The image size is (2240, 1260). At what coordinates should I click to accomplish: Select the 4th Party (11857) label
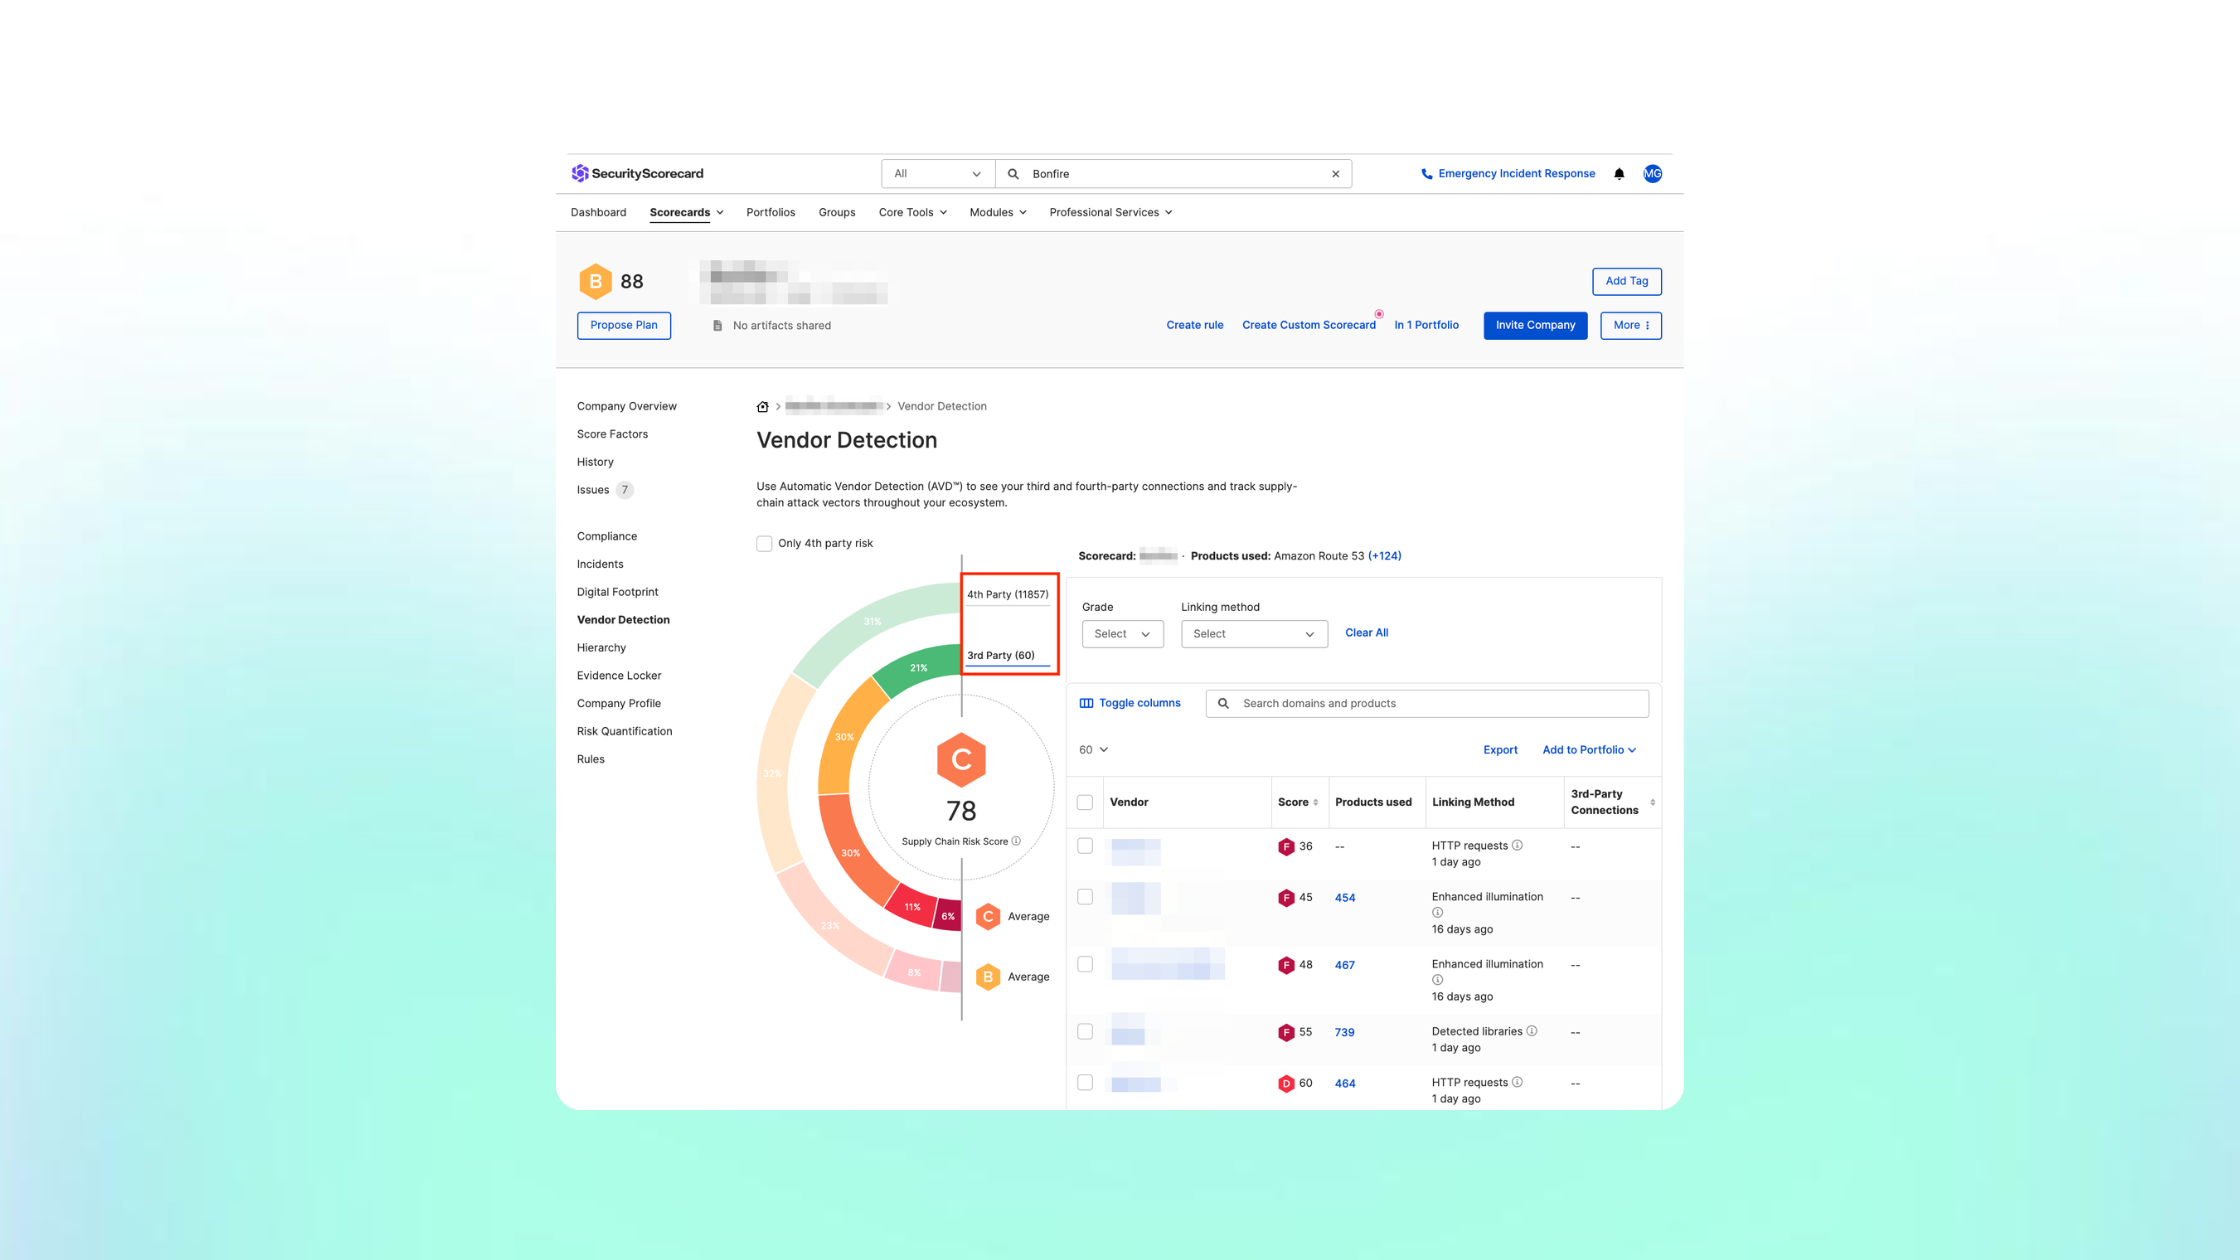(x=1007, y=594)
